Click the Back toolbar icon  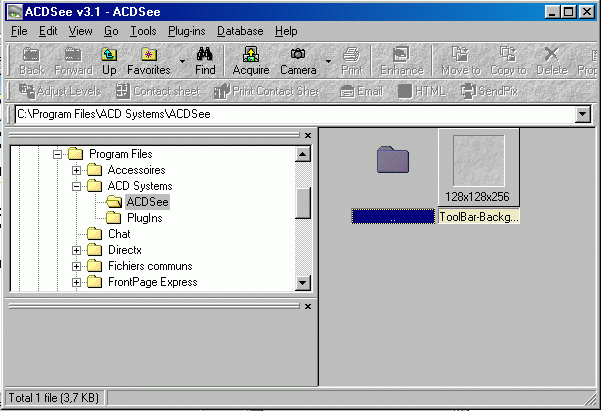point(31,54)
